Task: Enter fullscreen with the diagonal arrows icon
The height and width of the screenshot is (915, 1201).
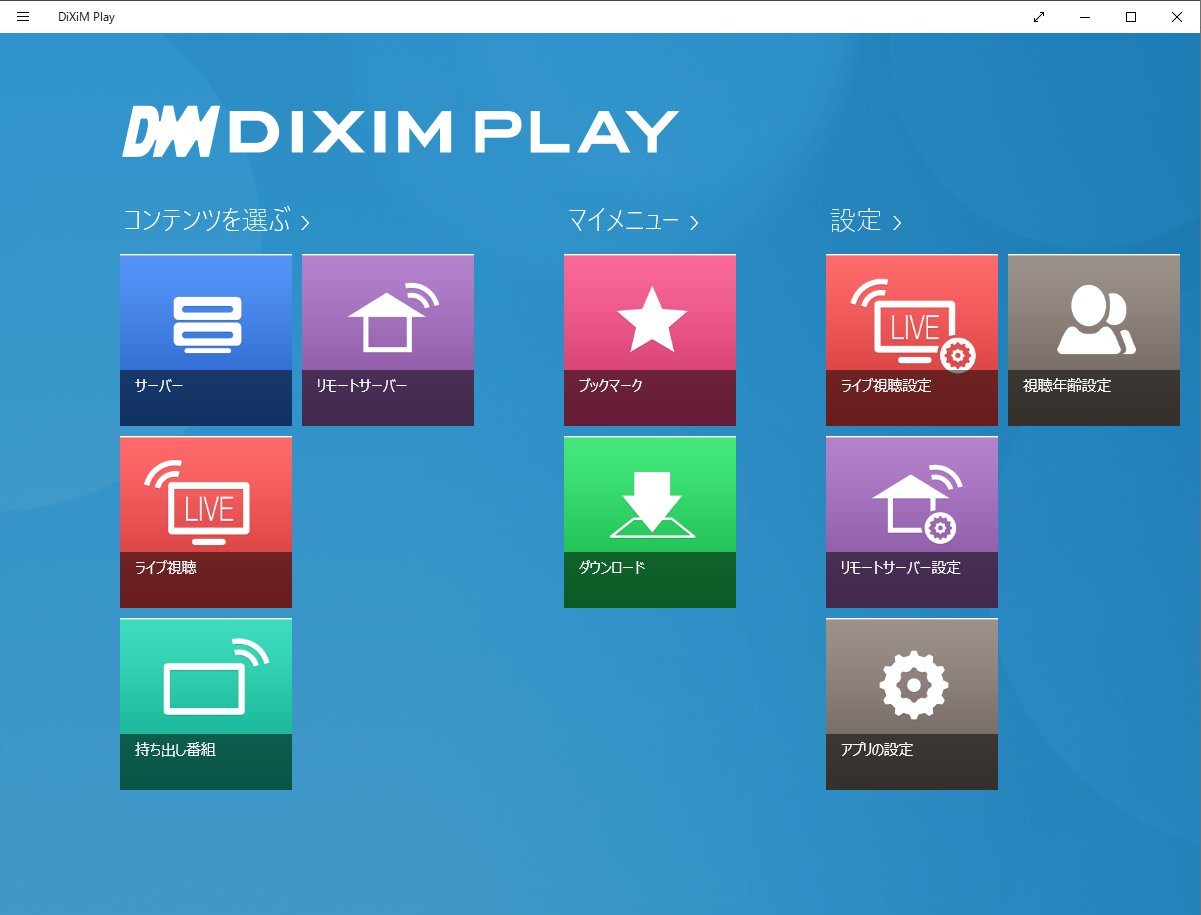Action: 1038,16
